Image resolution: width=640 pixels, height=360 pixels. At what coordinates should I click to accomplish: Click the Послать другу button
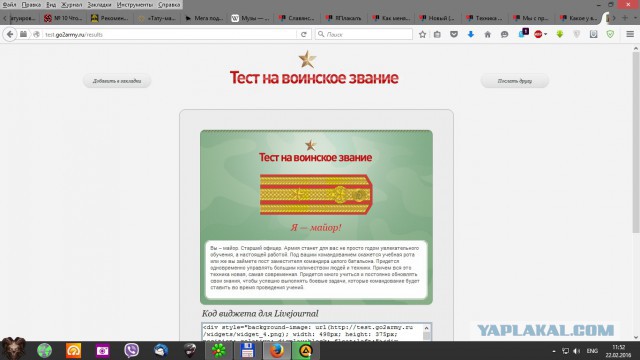click(x=515, y=81)
